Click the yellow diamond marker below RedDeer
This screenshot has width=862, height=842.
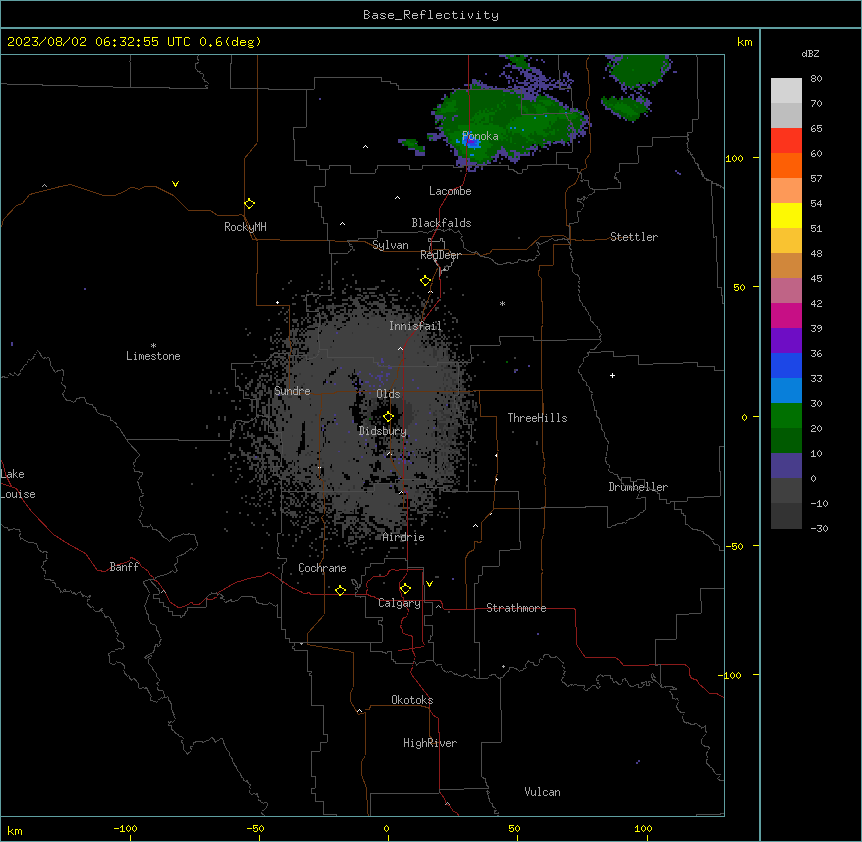(x=426, y=281)
